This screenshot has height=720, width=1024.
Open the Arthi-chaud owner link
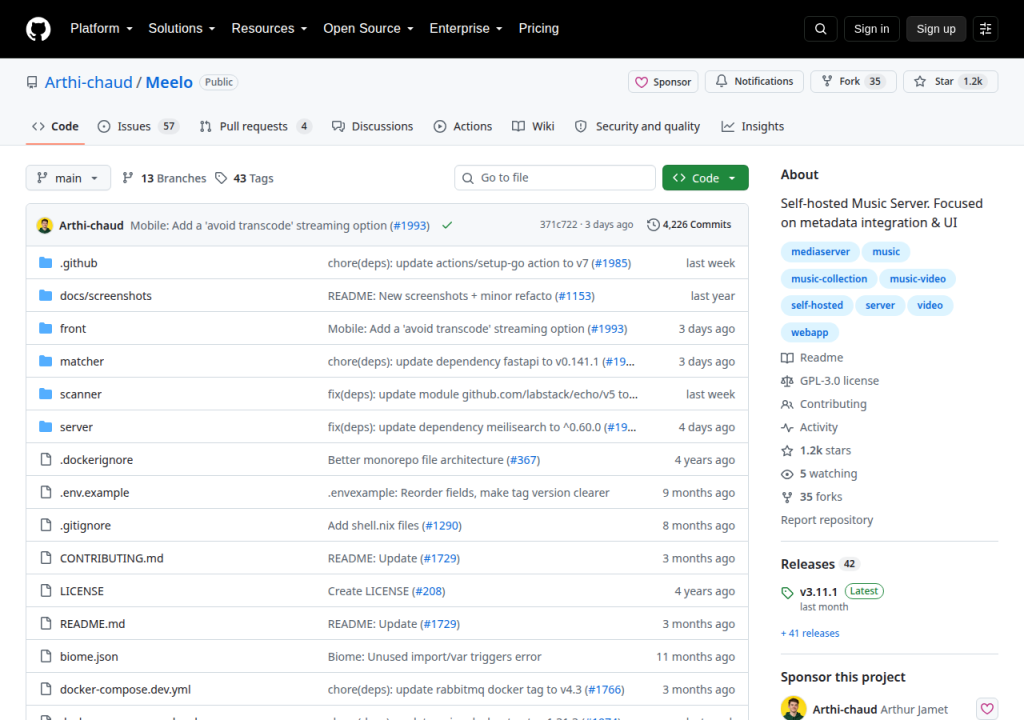click(89, 82)
